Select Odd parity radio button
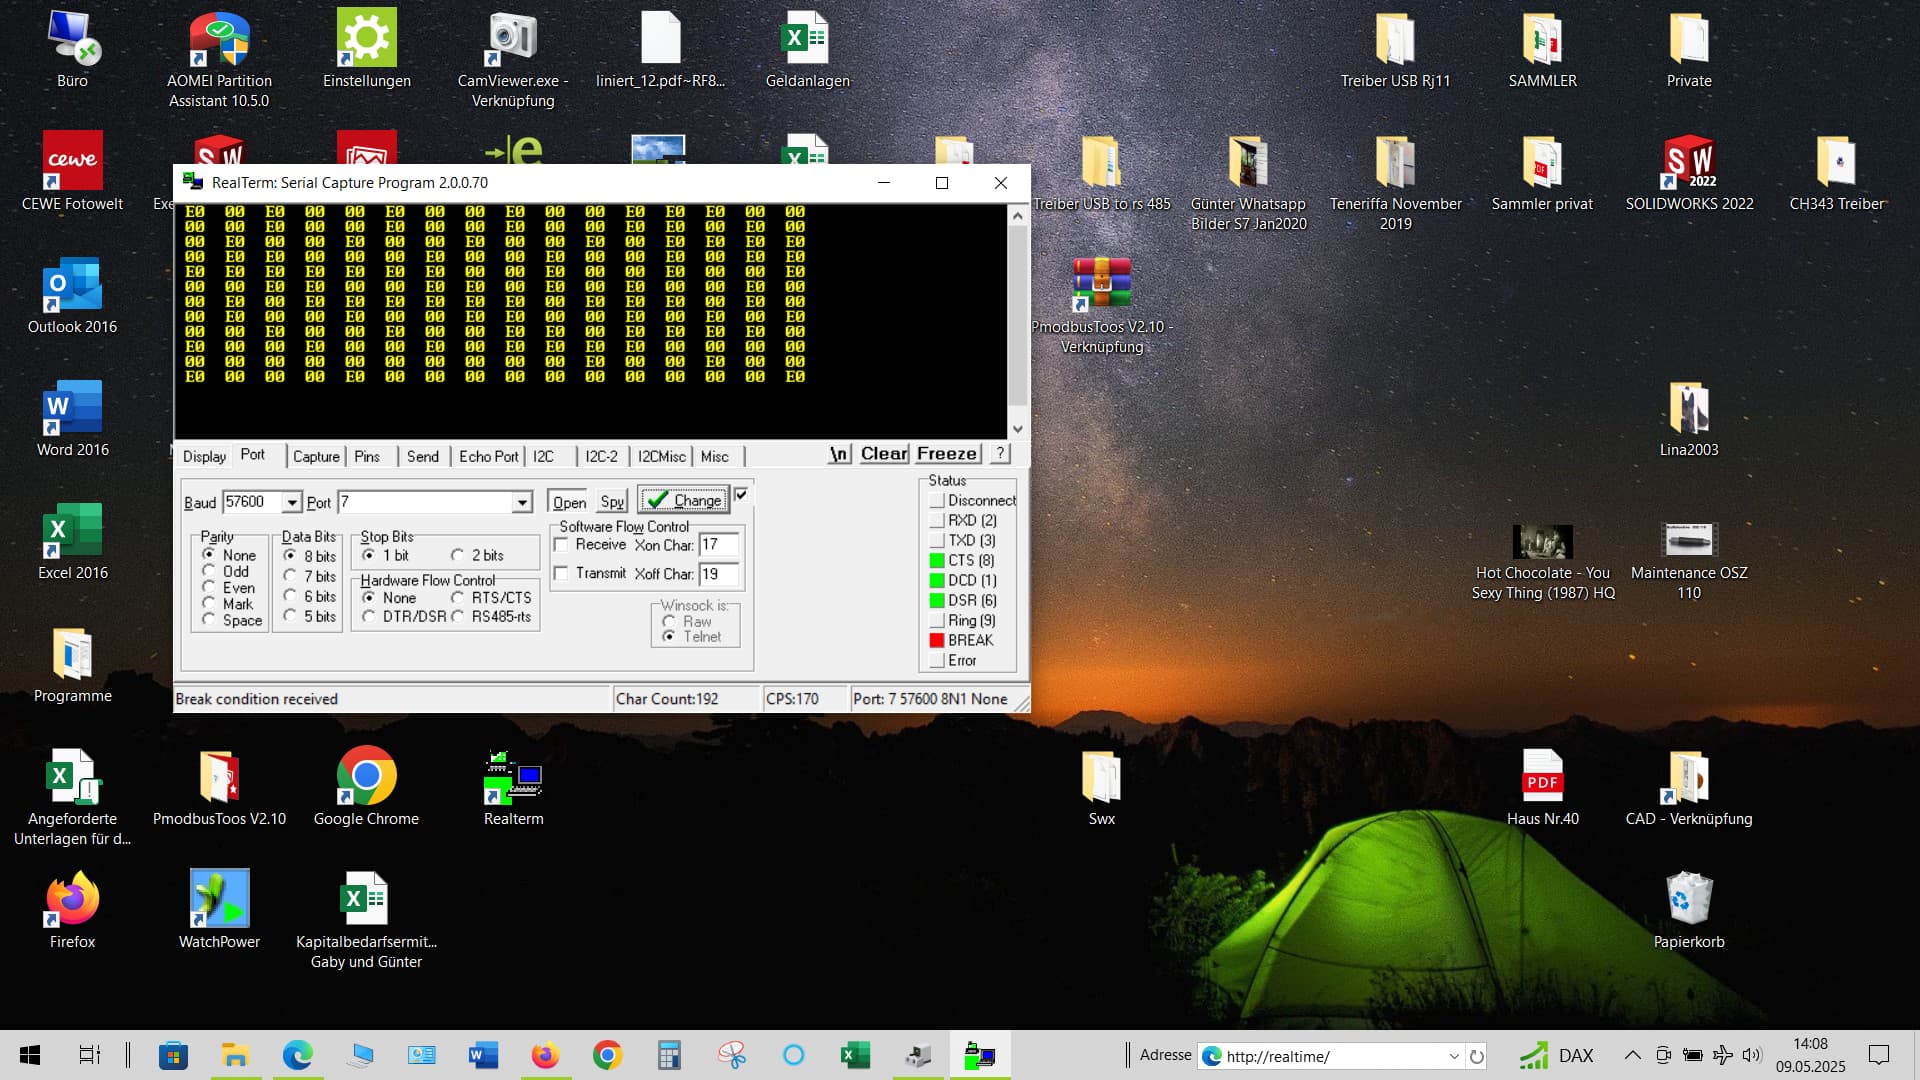The image size is (1920, 1080). click(208, 570)
